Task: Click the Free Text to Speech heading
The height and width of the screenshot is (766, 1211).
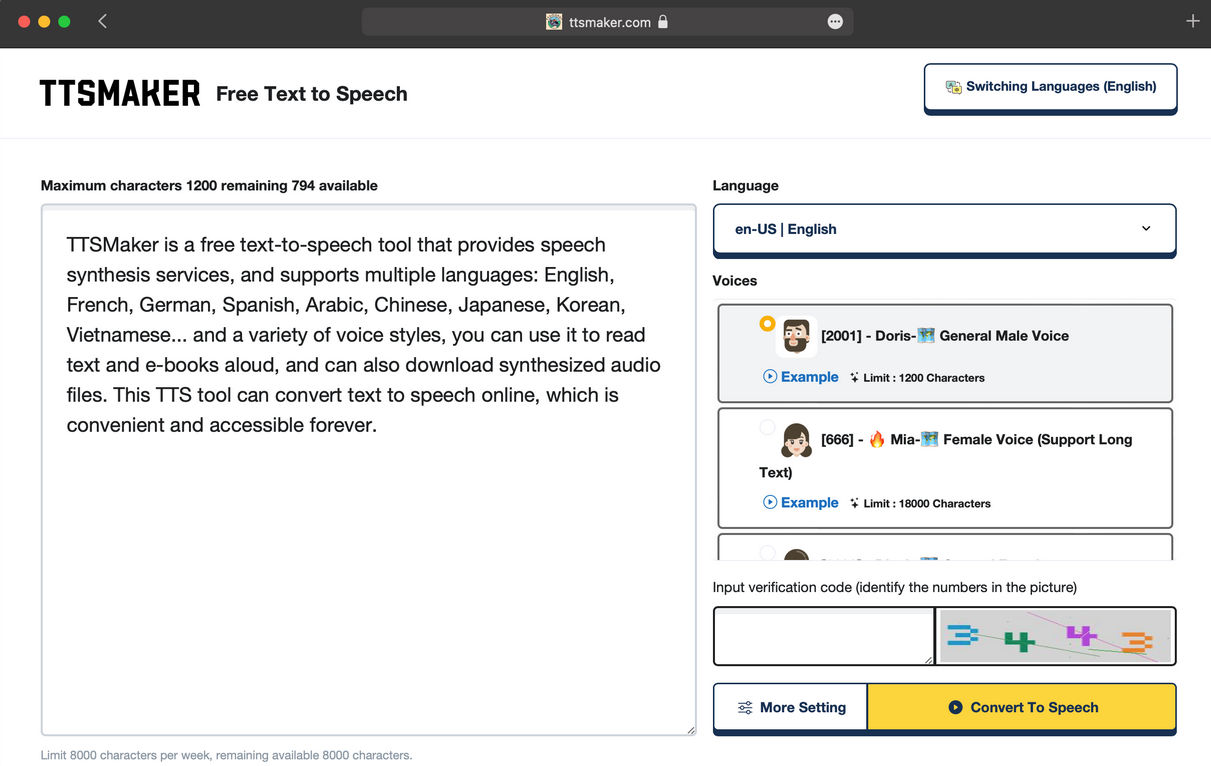Action: [x=312, y=94]
